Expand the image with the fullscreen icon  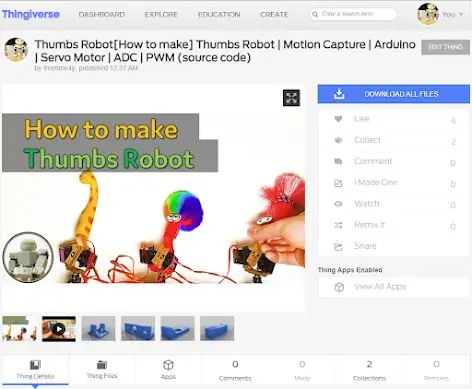[x=291, y=98]
